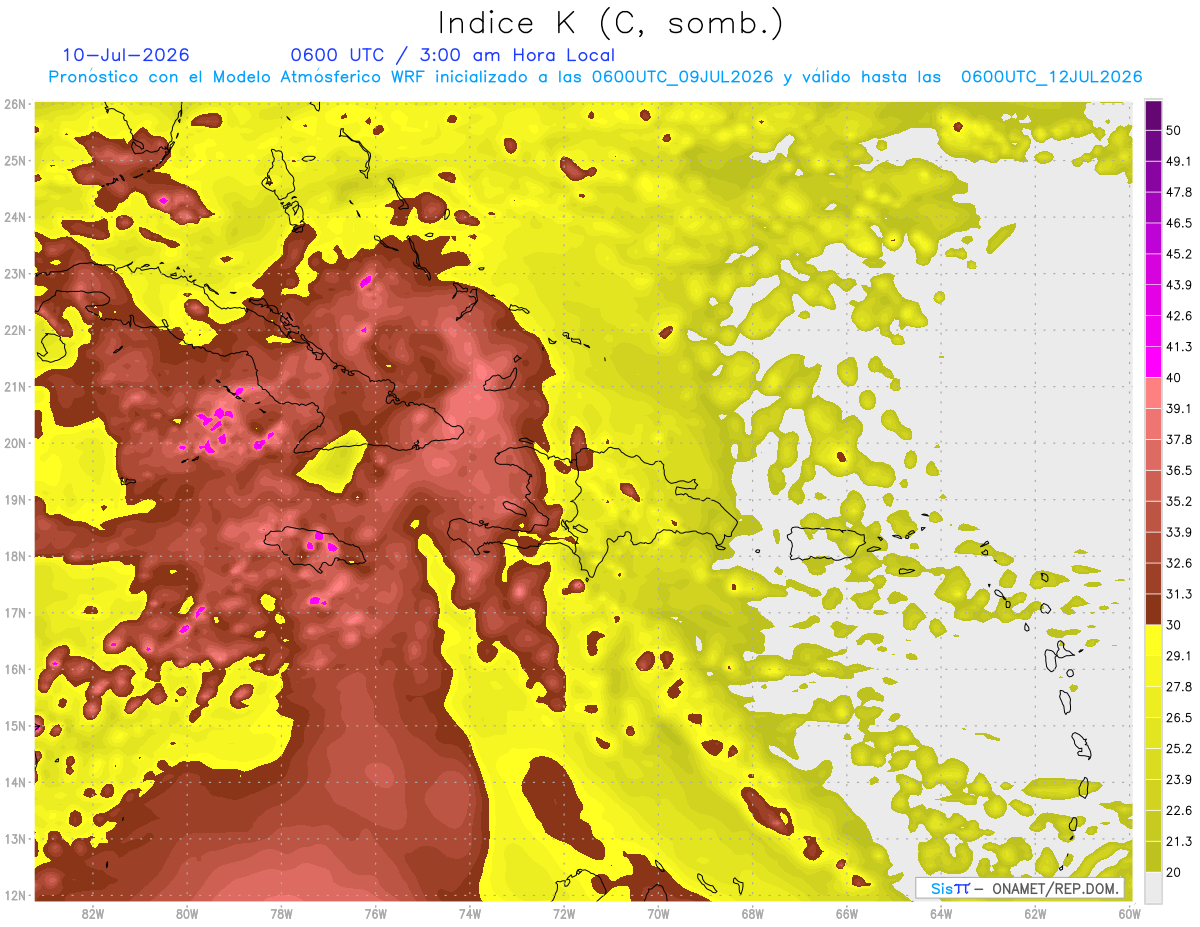Click the "25.2" colorbar label
Viewport: 1200px width, 927px height.
pyautogui.click(x=1179, y=748)
